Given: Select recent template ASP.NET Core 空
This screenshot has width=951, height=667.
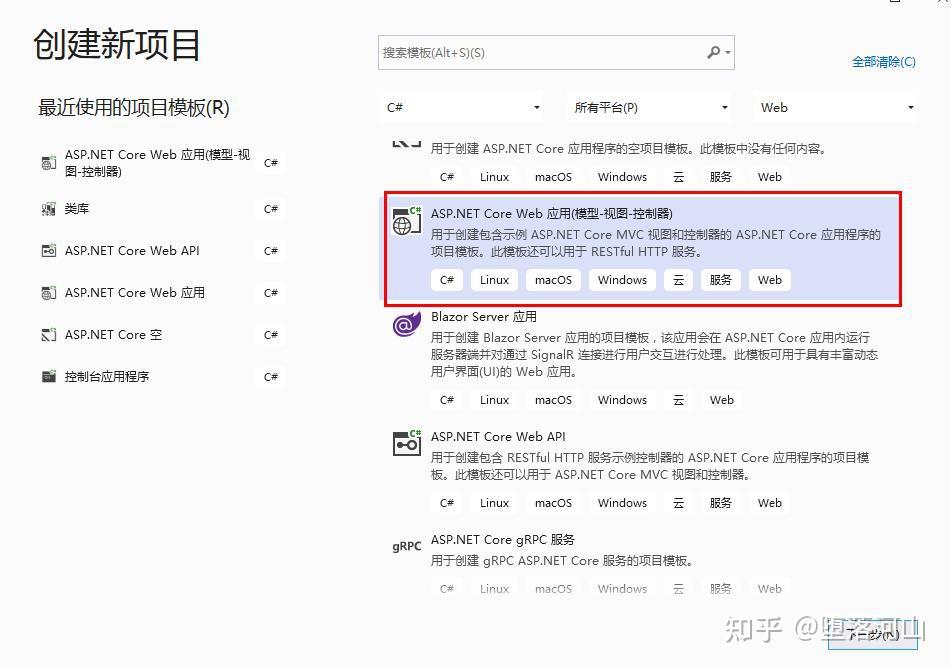Looking at the screenshot, I should click(163, 334).
